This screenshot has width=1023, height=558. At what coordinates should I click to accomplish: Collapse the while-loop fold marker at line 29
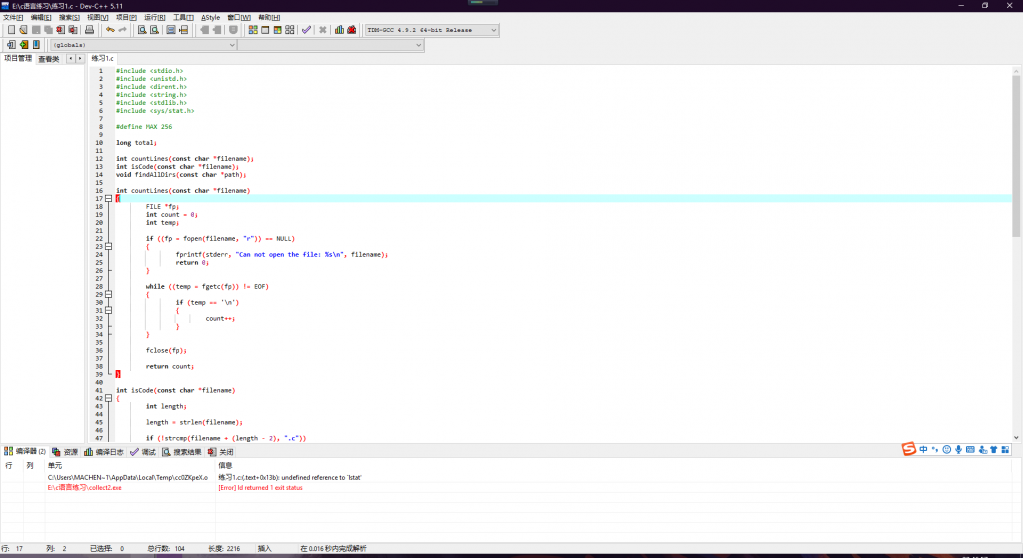click(108, 294)
